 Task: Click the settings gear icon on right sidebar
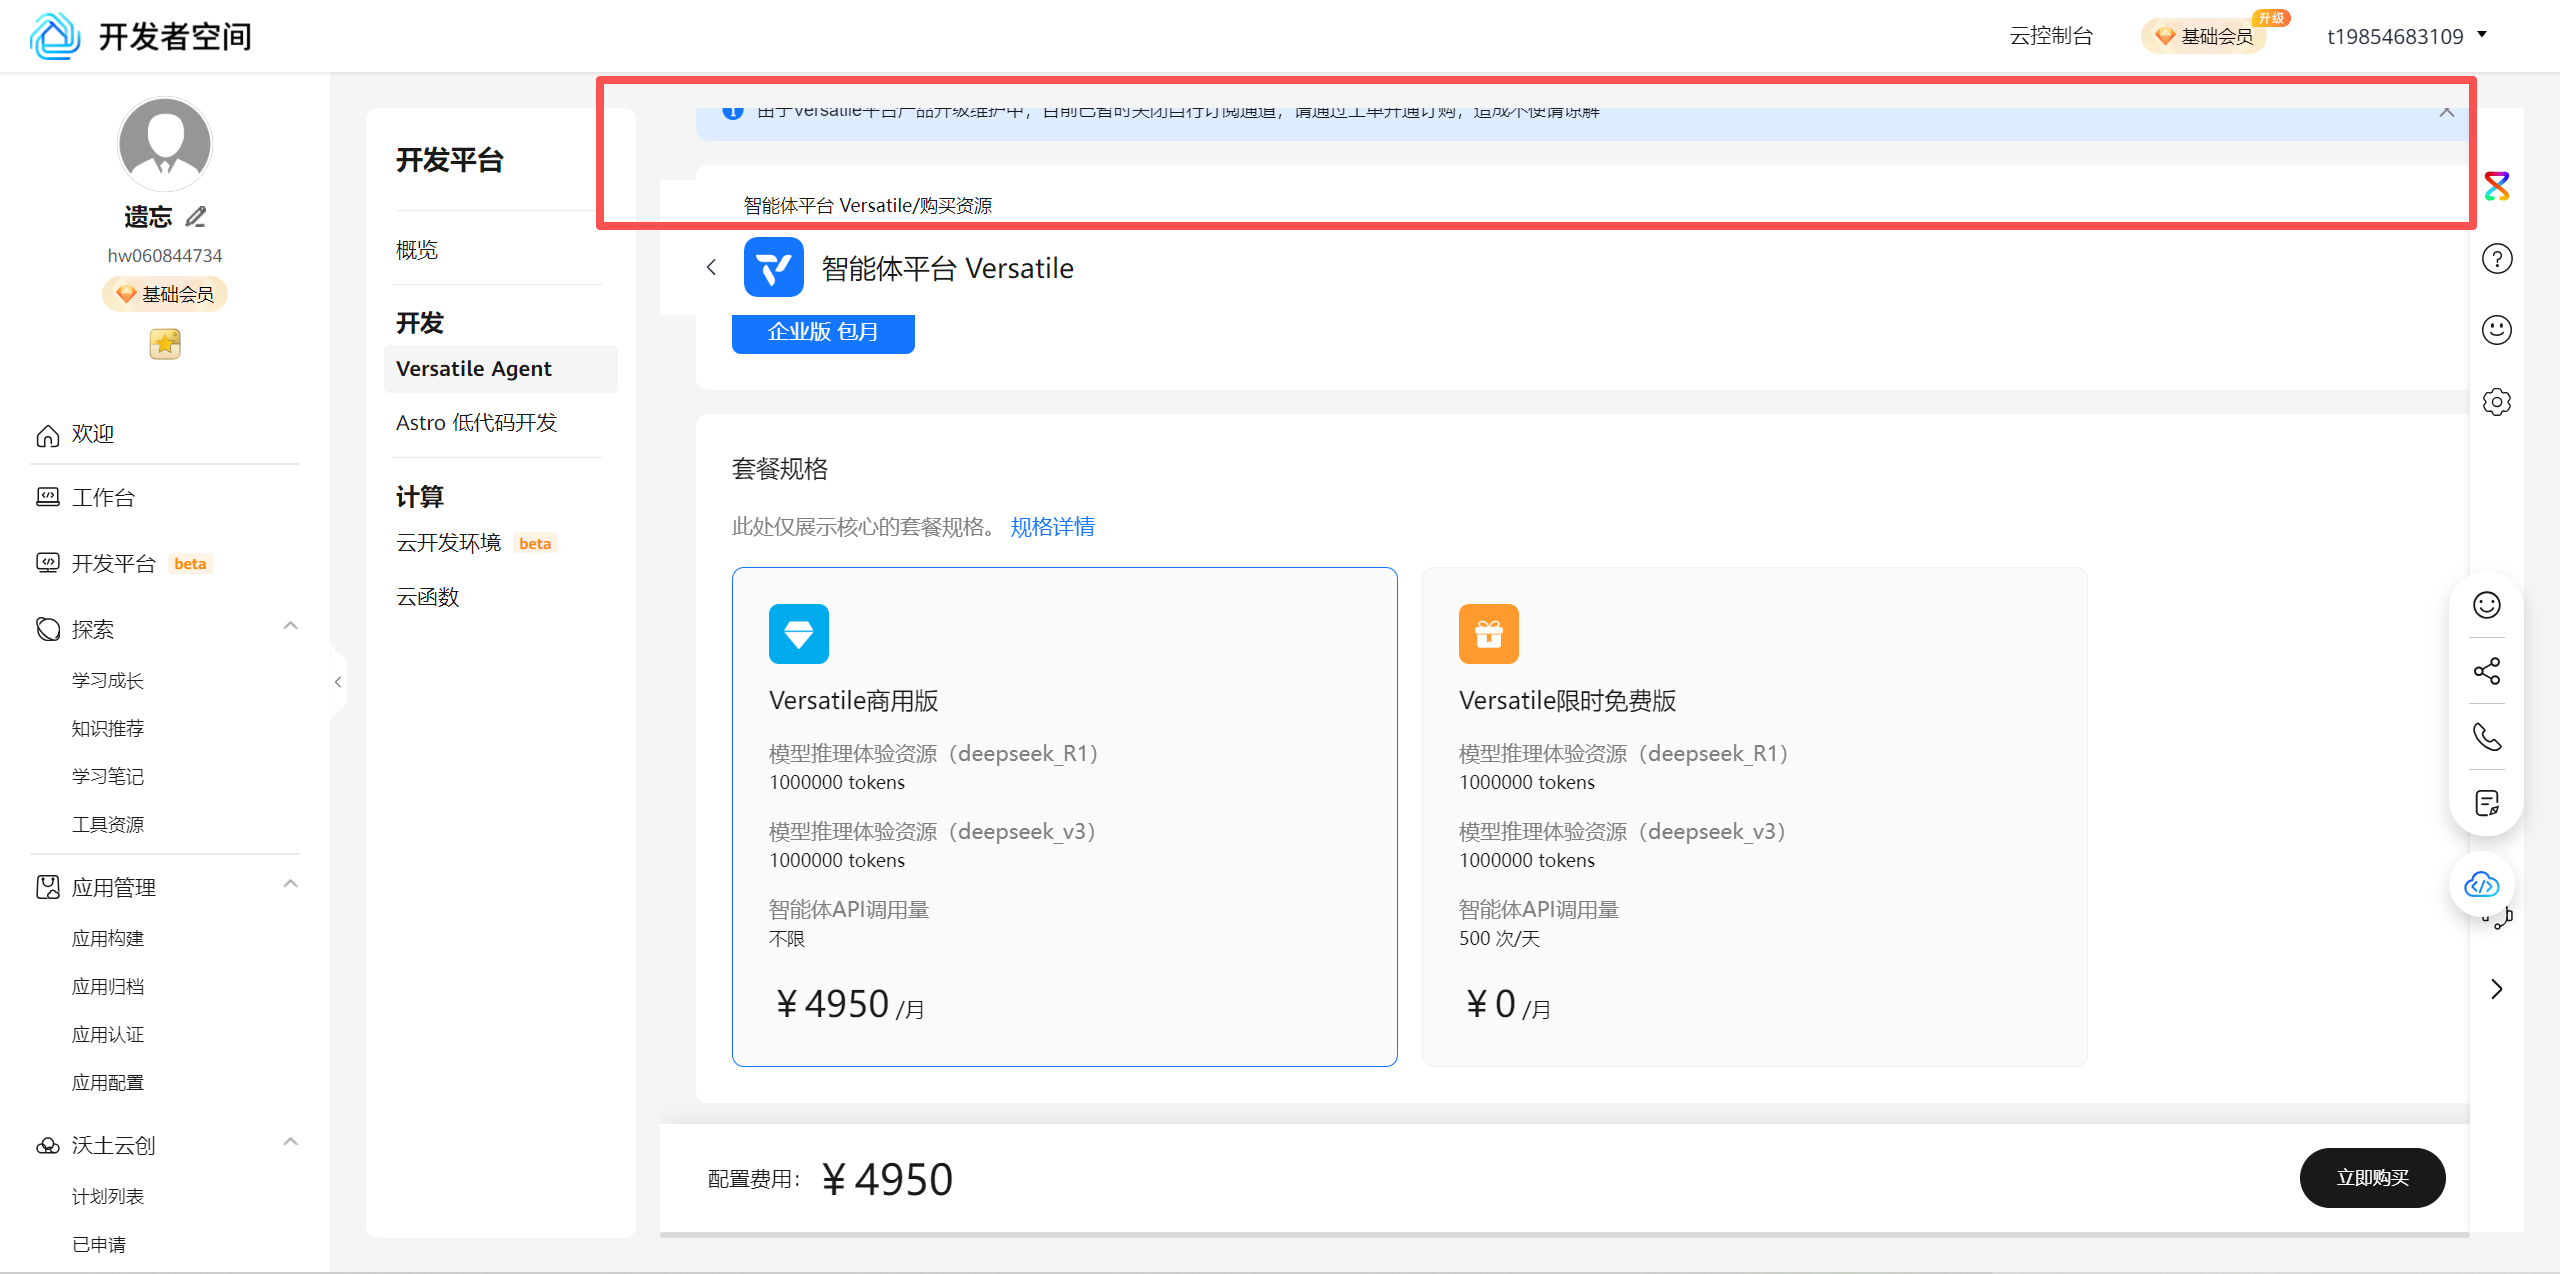click(x=2496, y=402)
